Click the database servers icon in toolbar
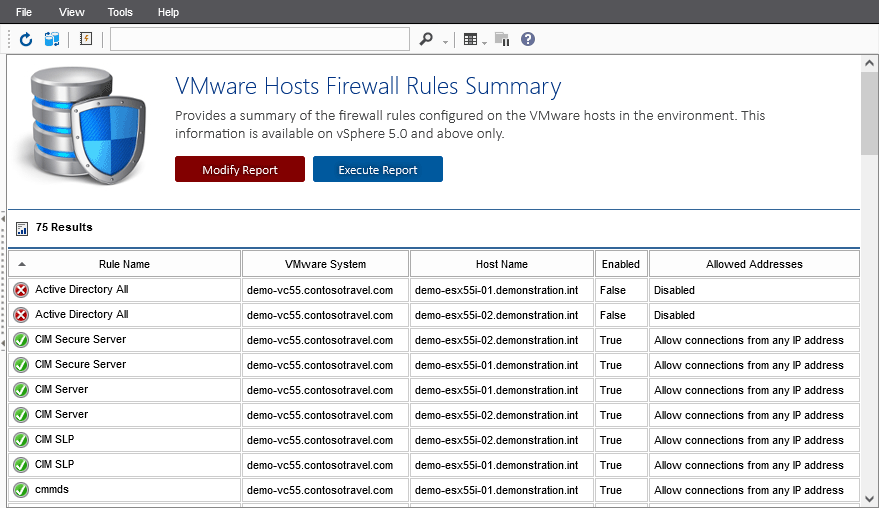Screen dimensions: 879x508 (52, 39)
